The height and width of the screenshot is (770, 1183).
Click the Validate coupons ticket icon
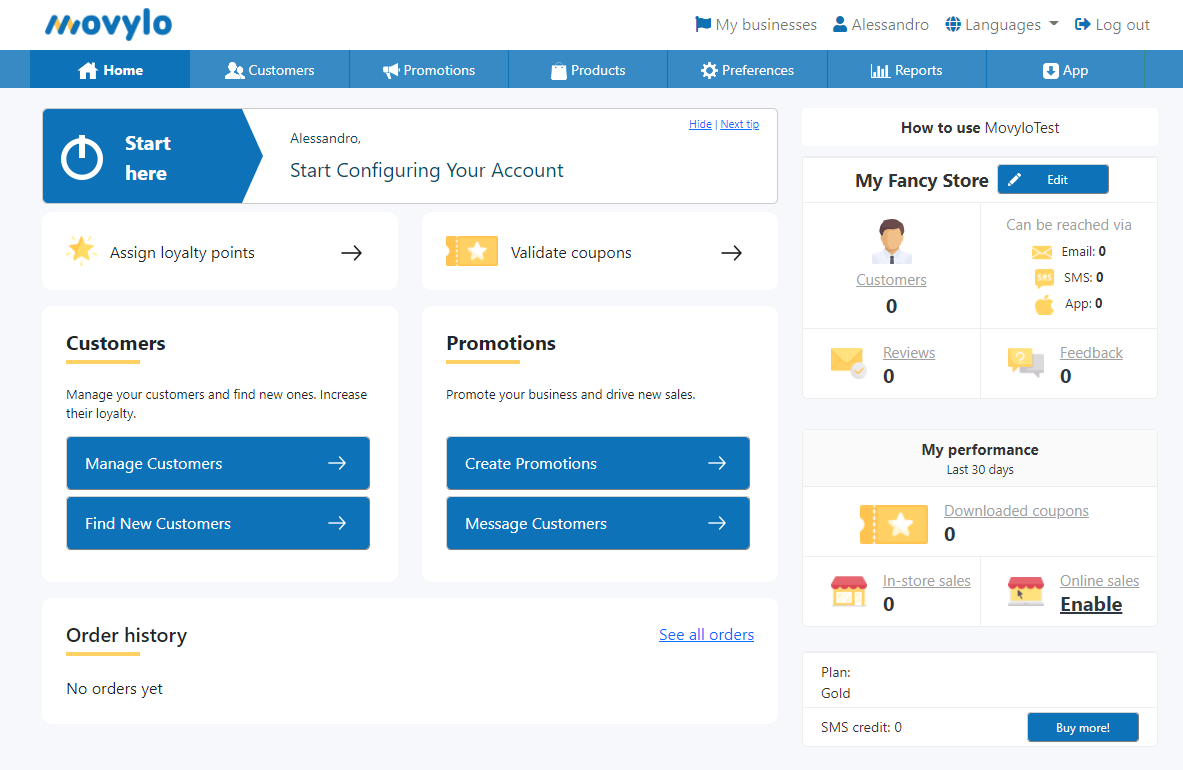[x=472, y=251]
